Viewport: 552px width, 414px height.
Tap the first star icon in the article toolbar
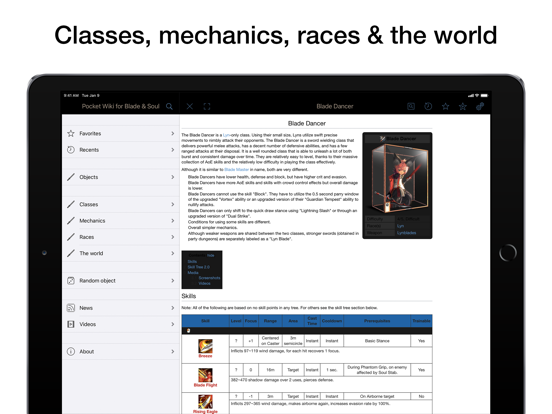(445, 106)
